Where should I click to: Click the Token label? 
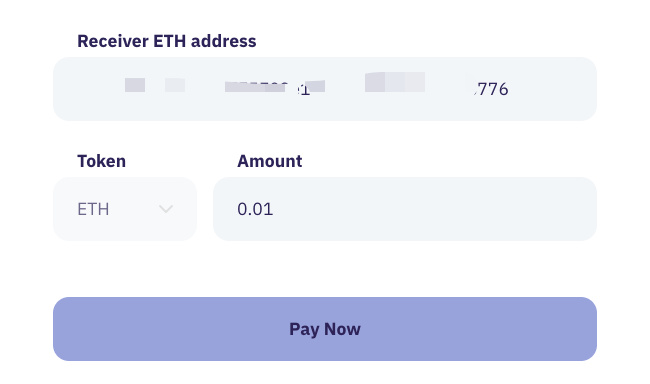click(x=102, y=161)
